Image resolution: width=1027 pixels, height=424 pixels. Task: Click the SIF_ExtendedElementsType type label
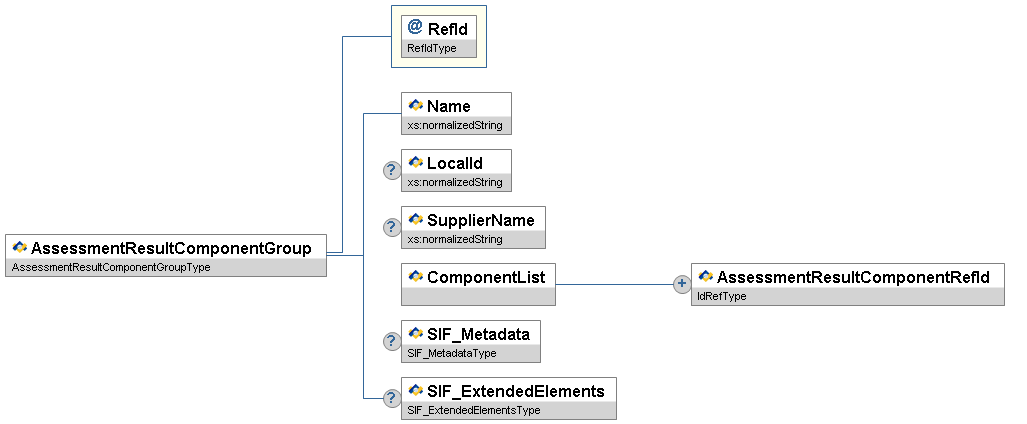[460, 410]
